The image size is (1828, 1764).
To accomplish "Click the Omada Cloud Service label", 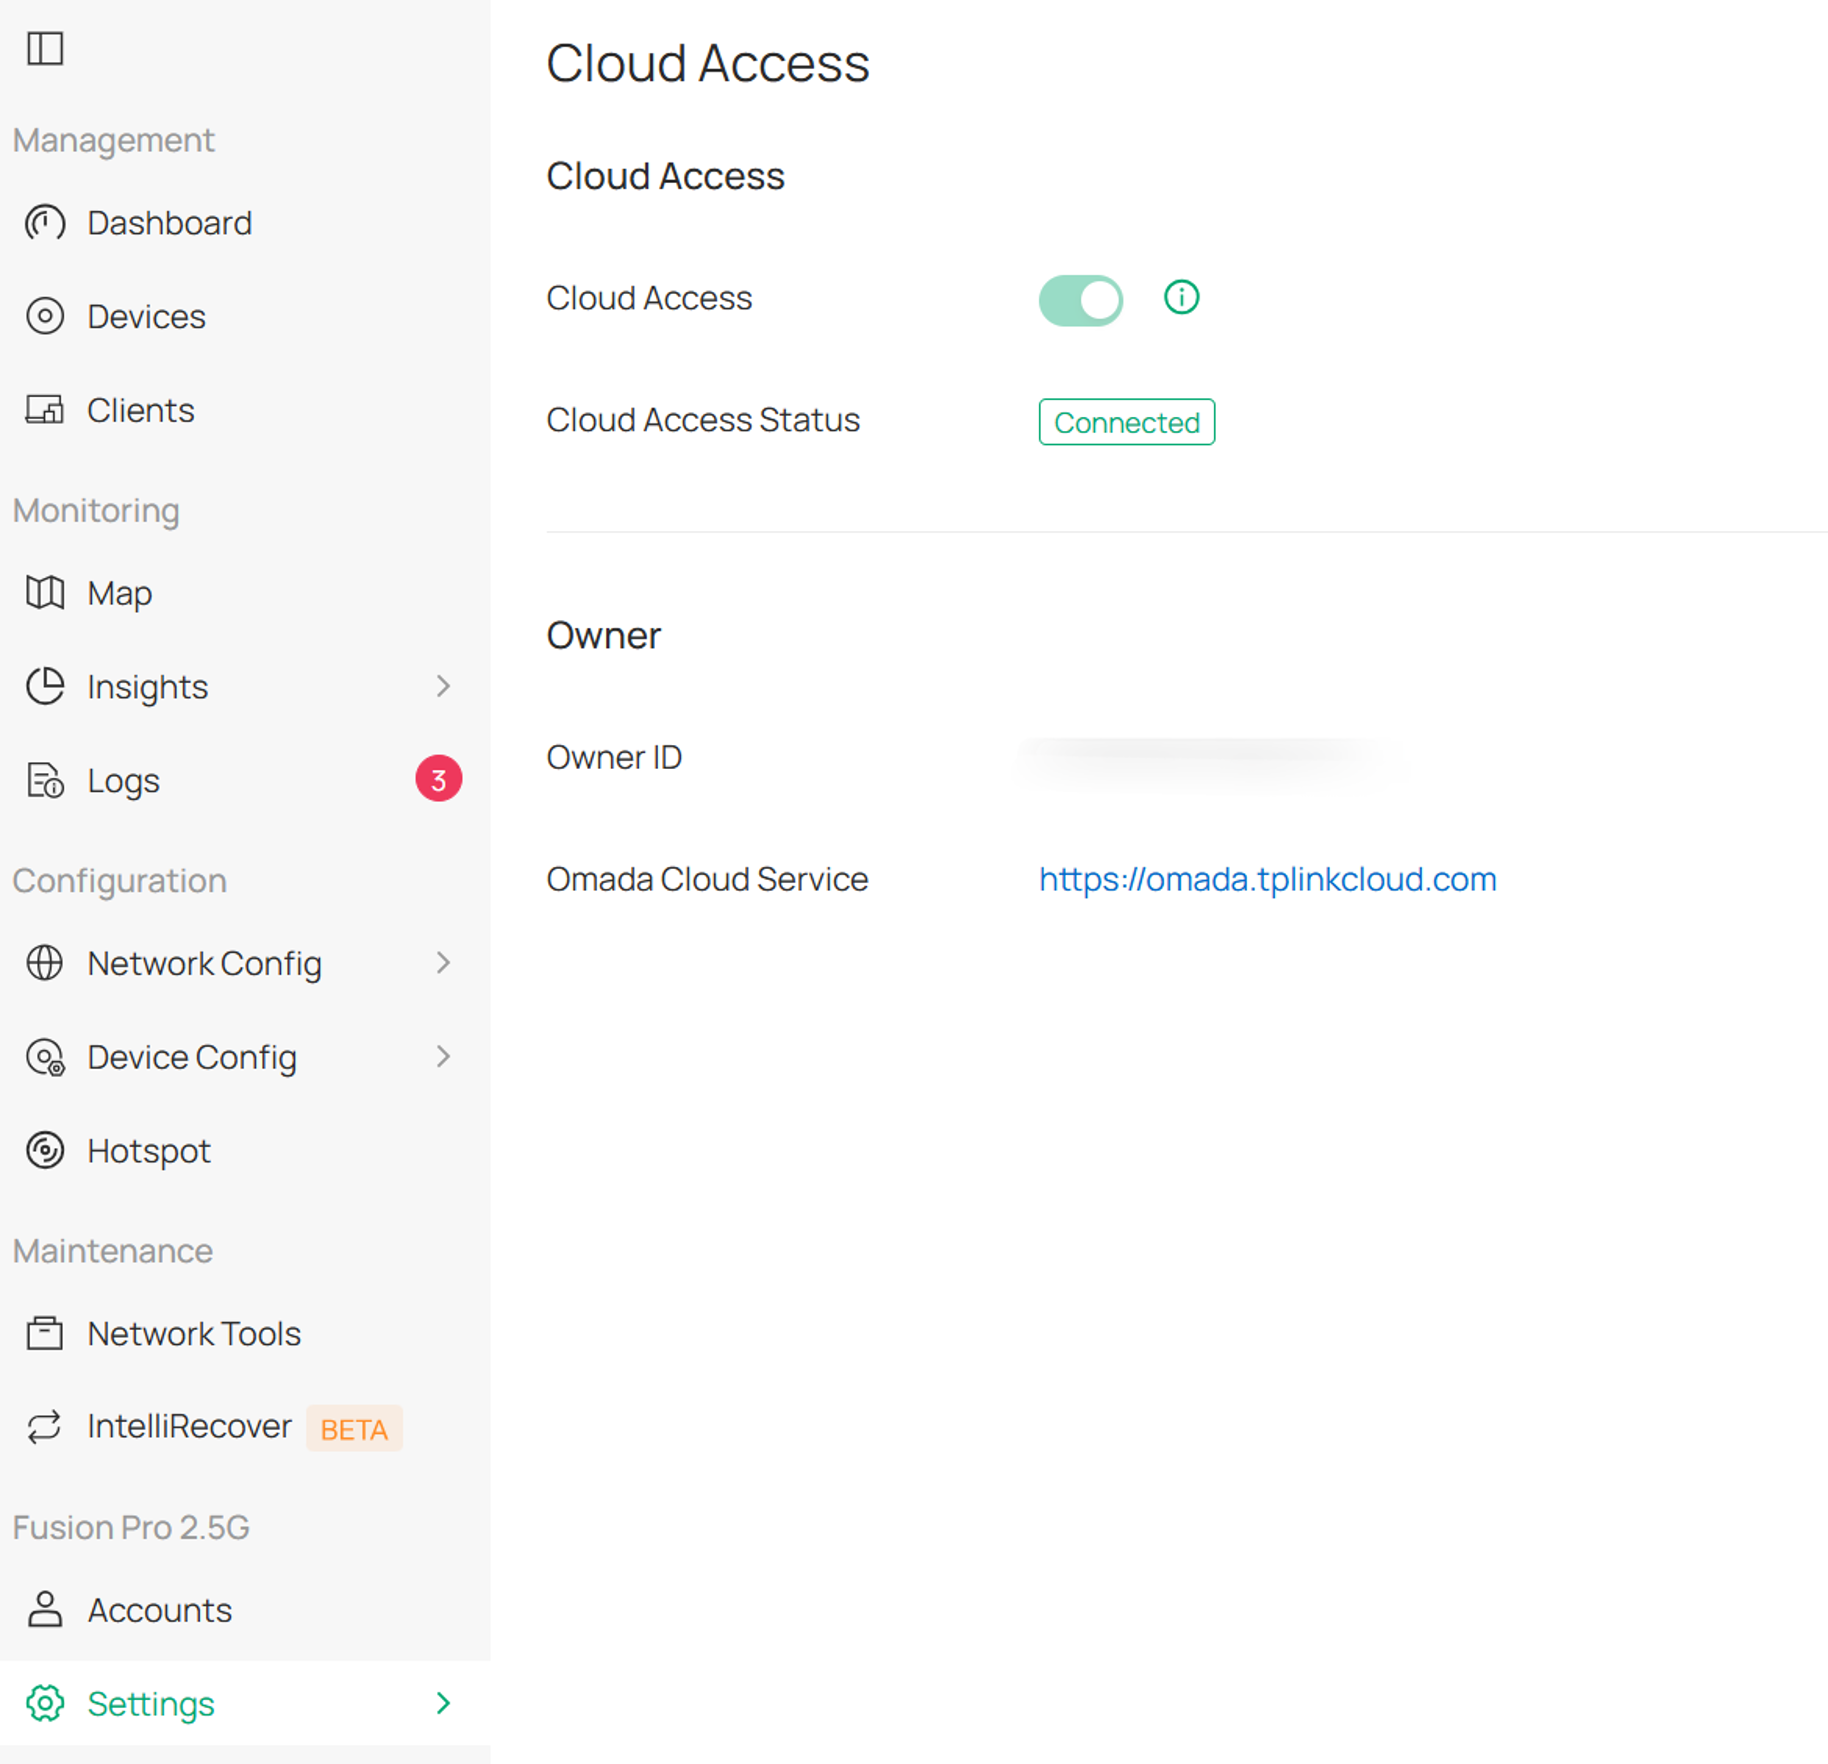I will [706, 879].
